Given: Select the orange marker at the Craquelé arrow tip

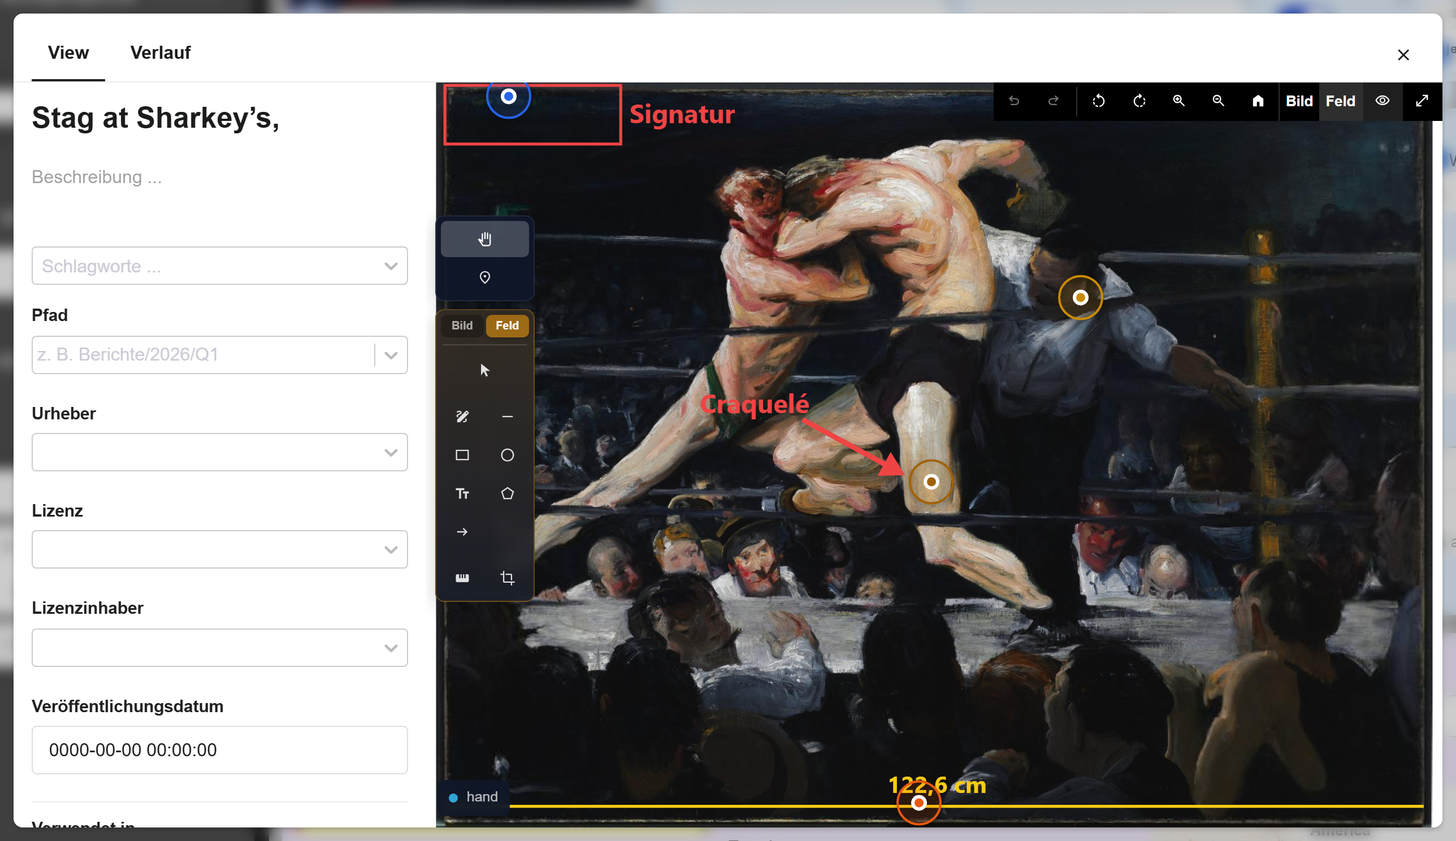Looking at the screenshot, I should [x=931, y=482].
